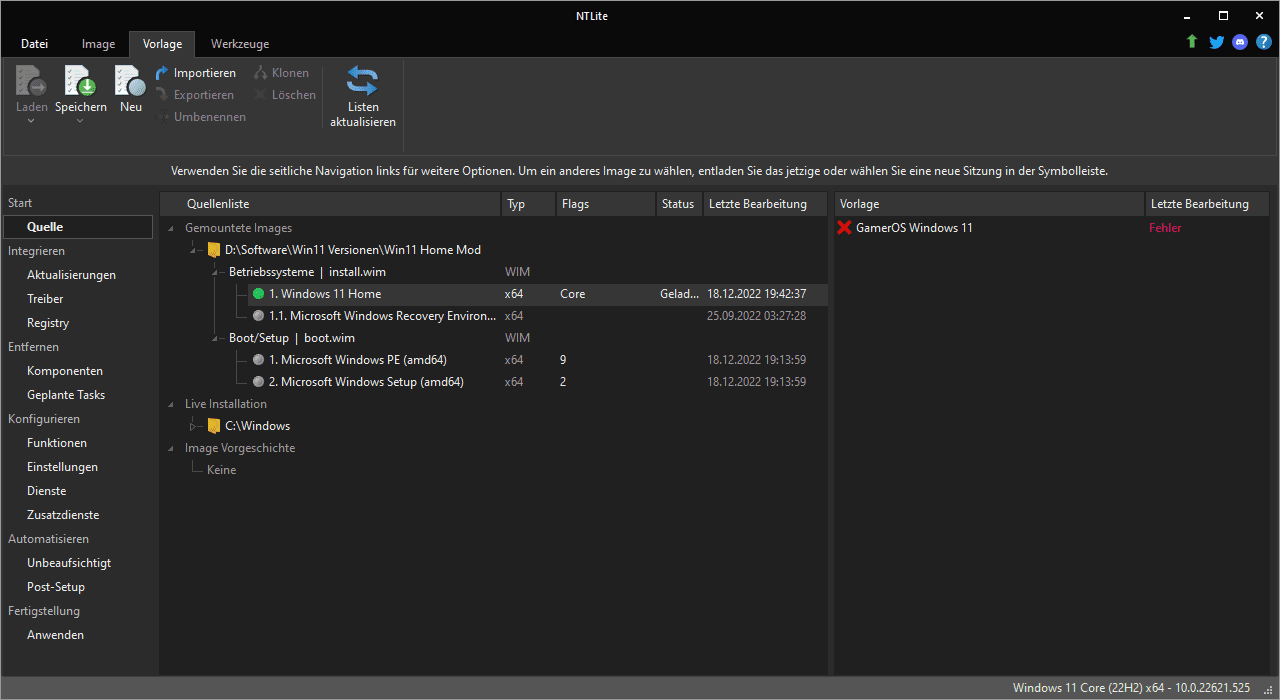The image size is (1280, 700).
Task: Collapse Boot/Setup | boot.wim node
Action: 215,338
